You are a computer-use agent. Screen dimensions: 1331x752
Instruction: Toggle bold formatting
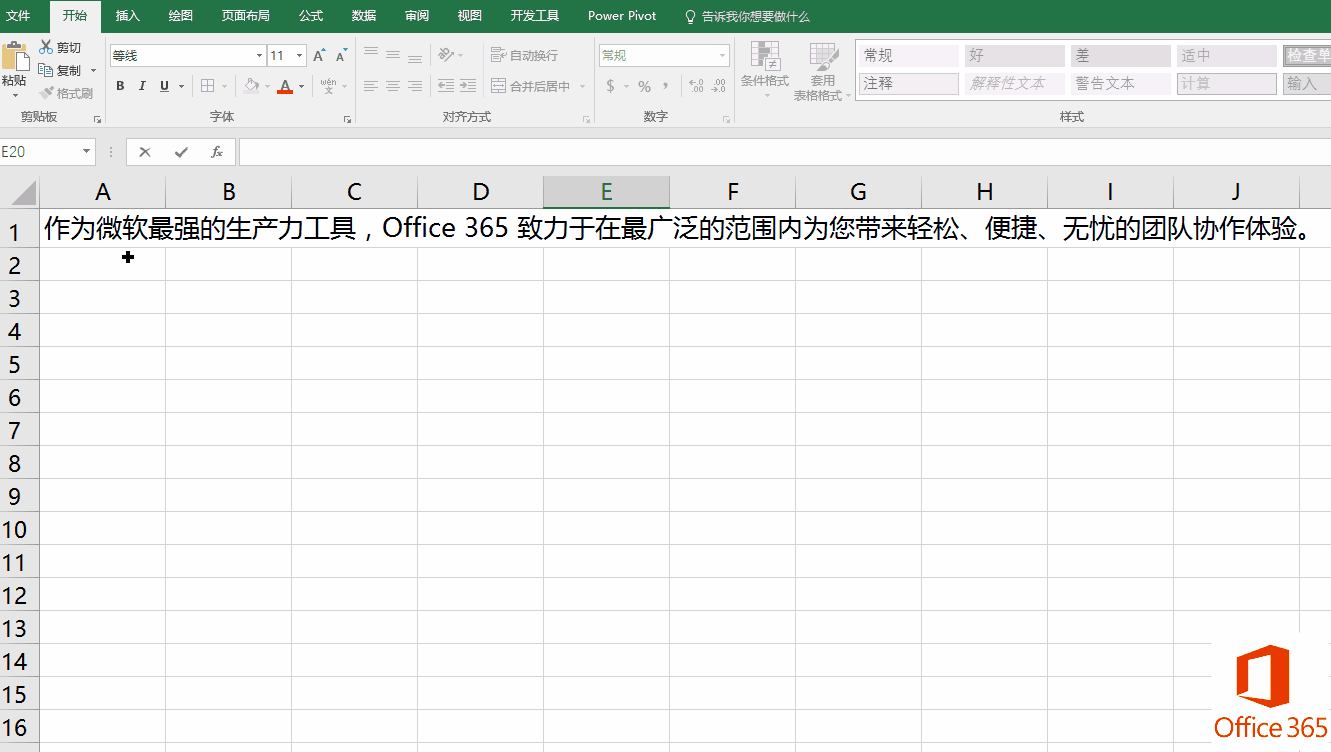point(120,86)
